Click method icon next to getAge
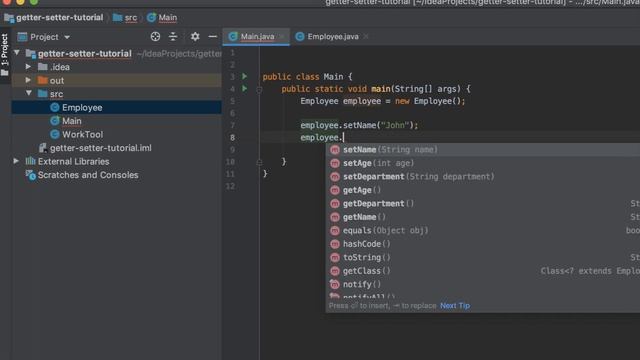This screenshot has width=640, height=360. tap(335, 190)
